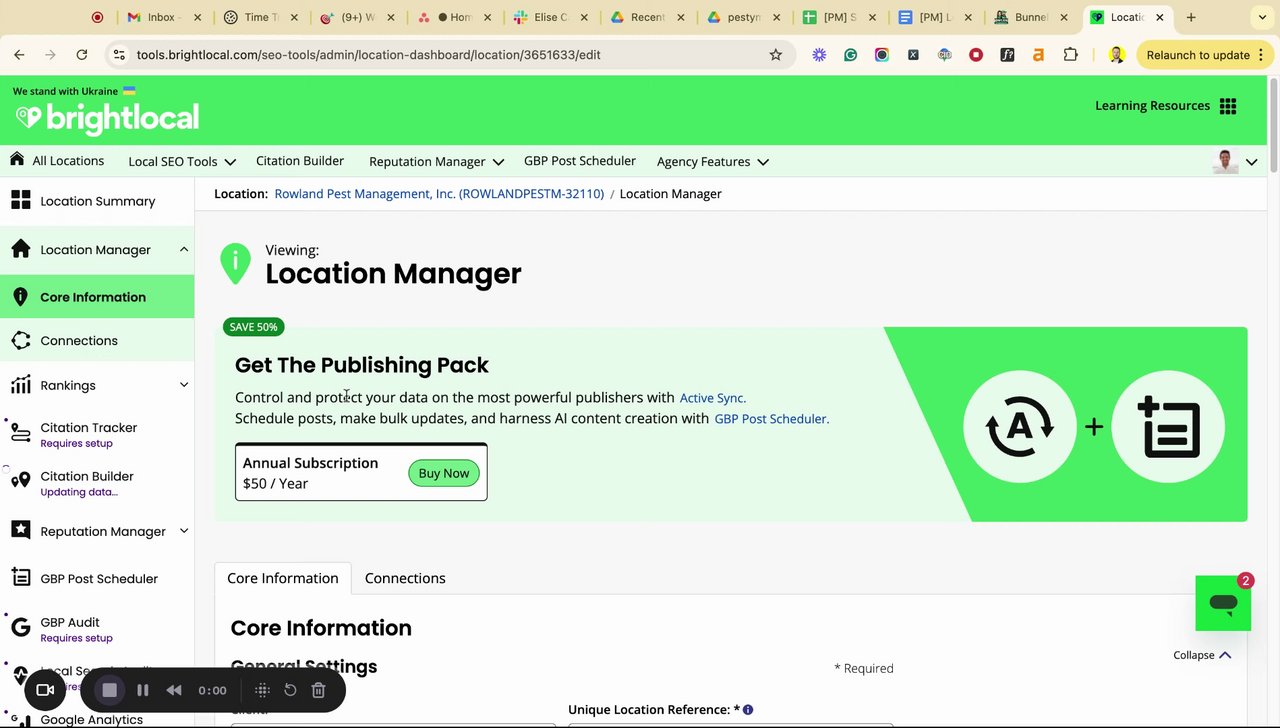
Task: Select Core Information in the sidebar
Action: [97, 297]
